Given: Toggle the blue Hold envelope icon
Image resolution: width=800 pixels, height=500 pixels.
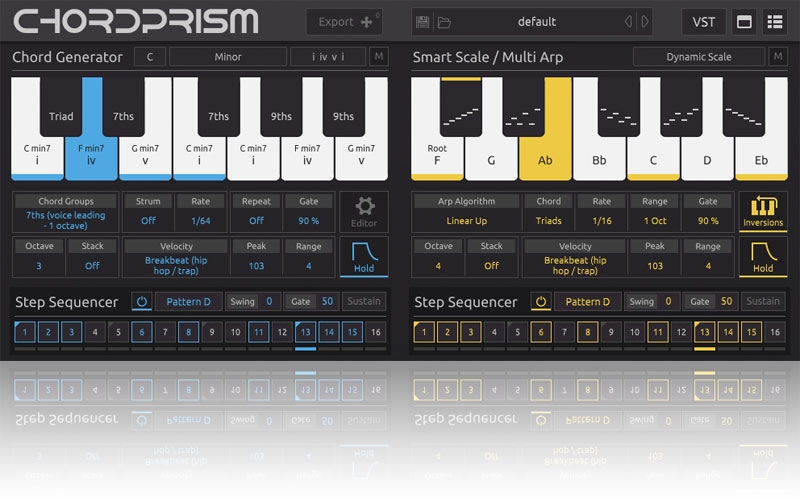Looking at the screenshot, I should tap(364, 257).
